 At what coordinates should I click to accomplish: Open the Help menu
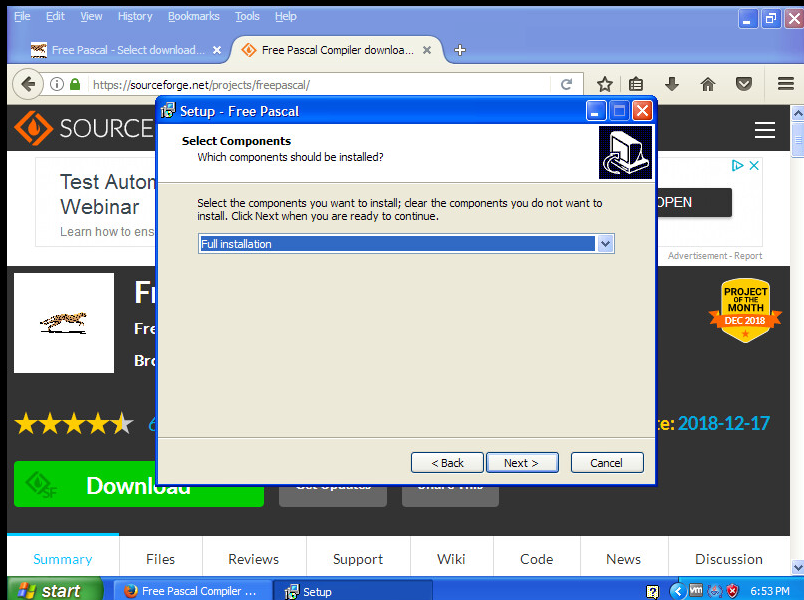click(x=286, y=16)
